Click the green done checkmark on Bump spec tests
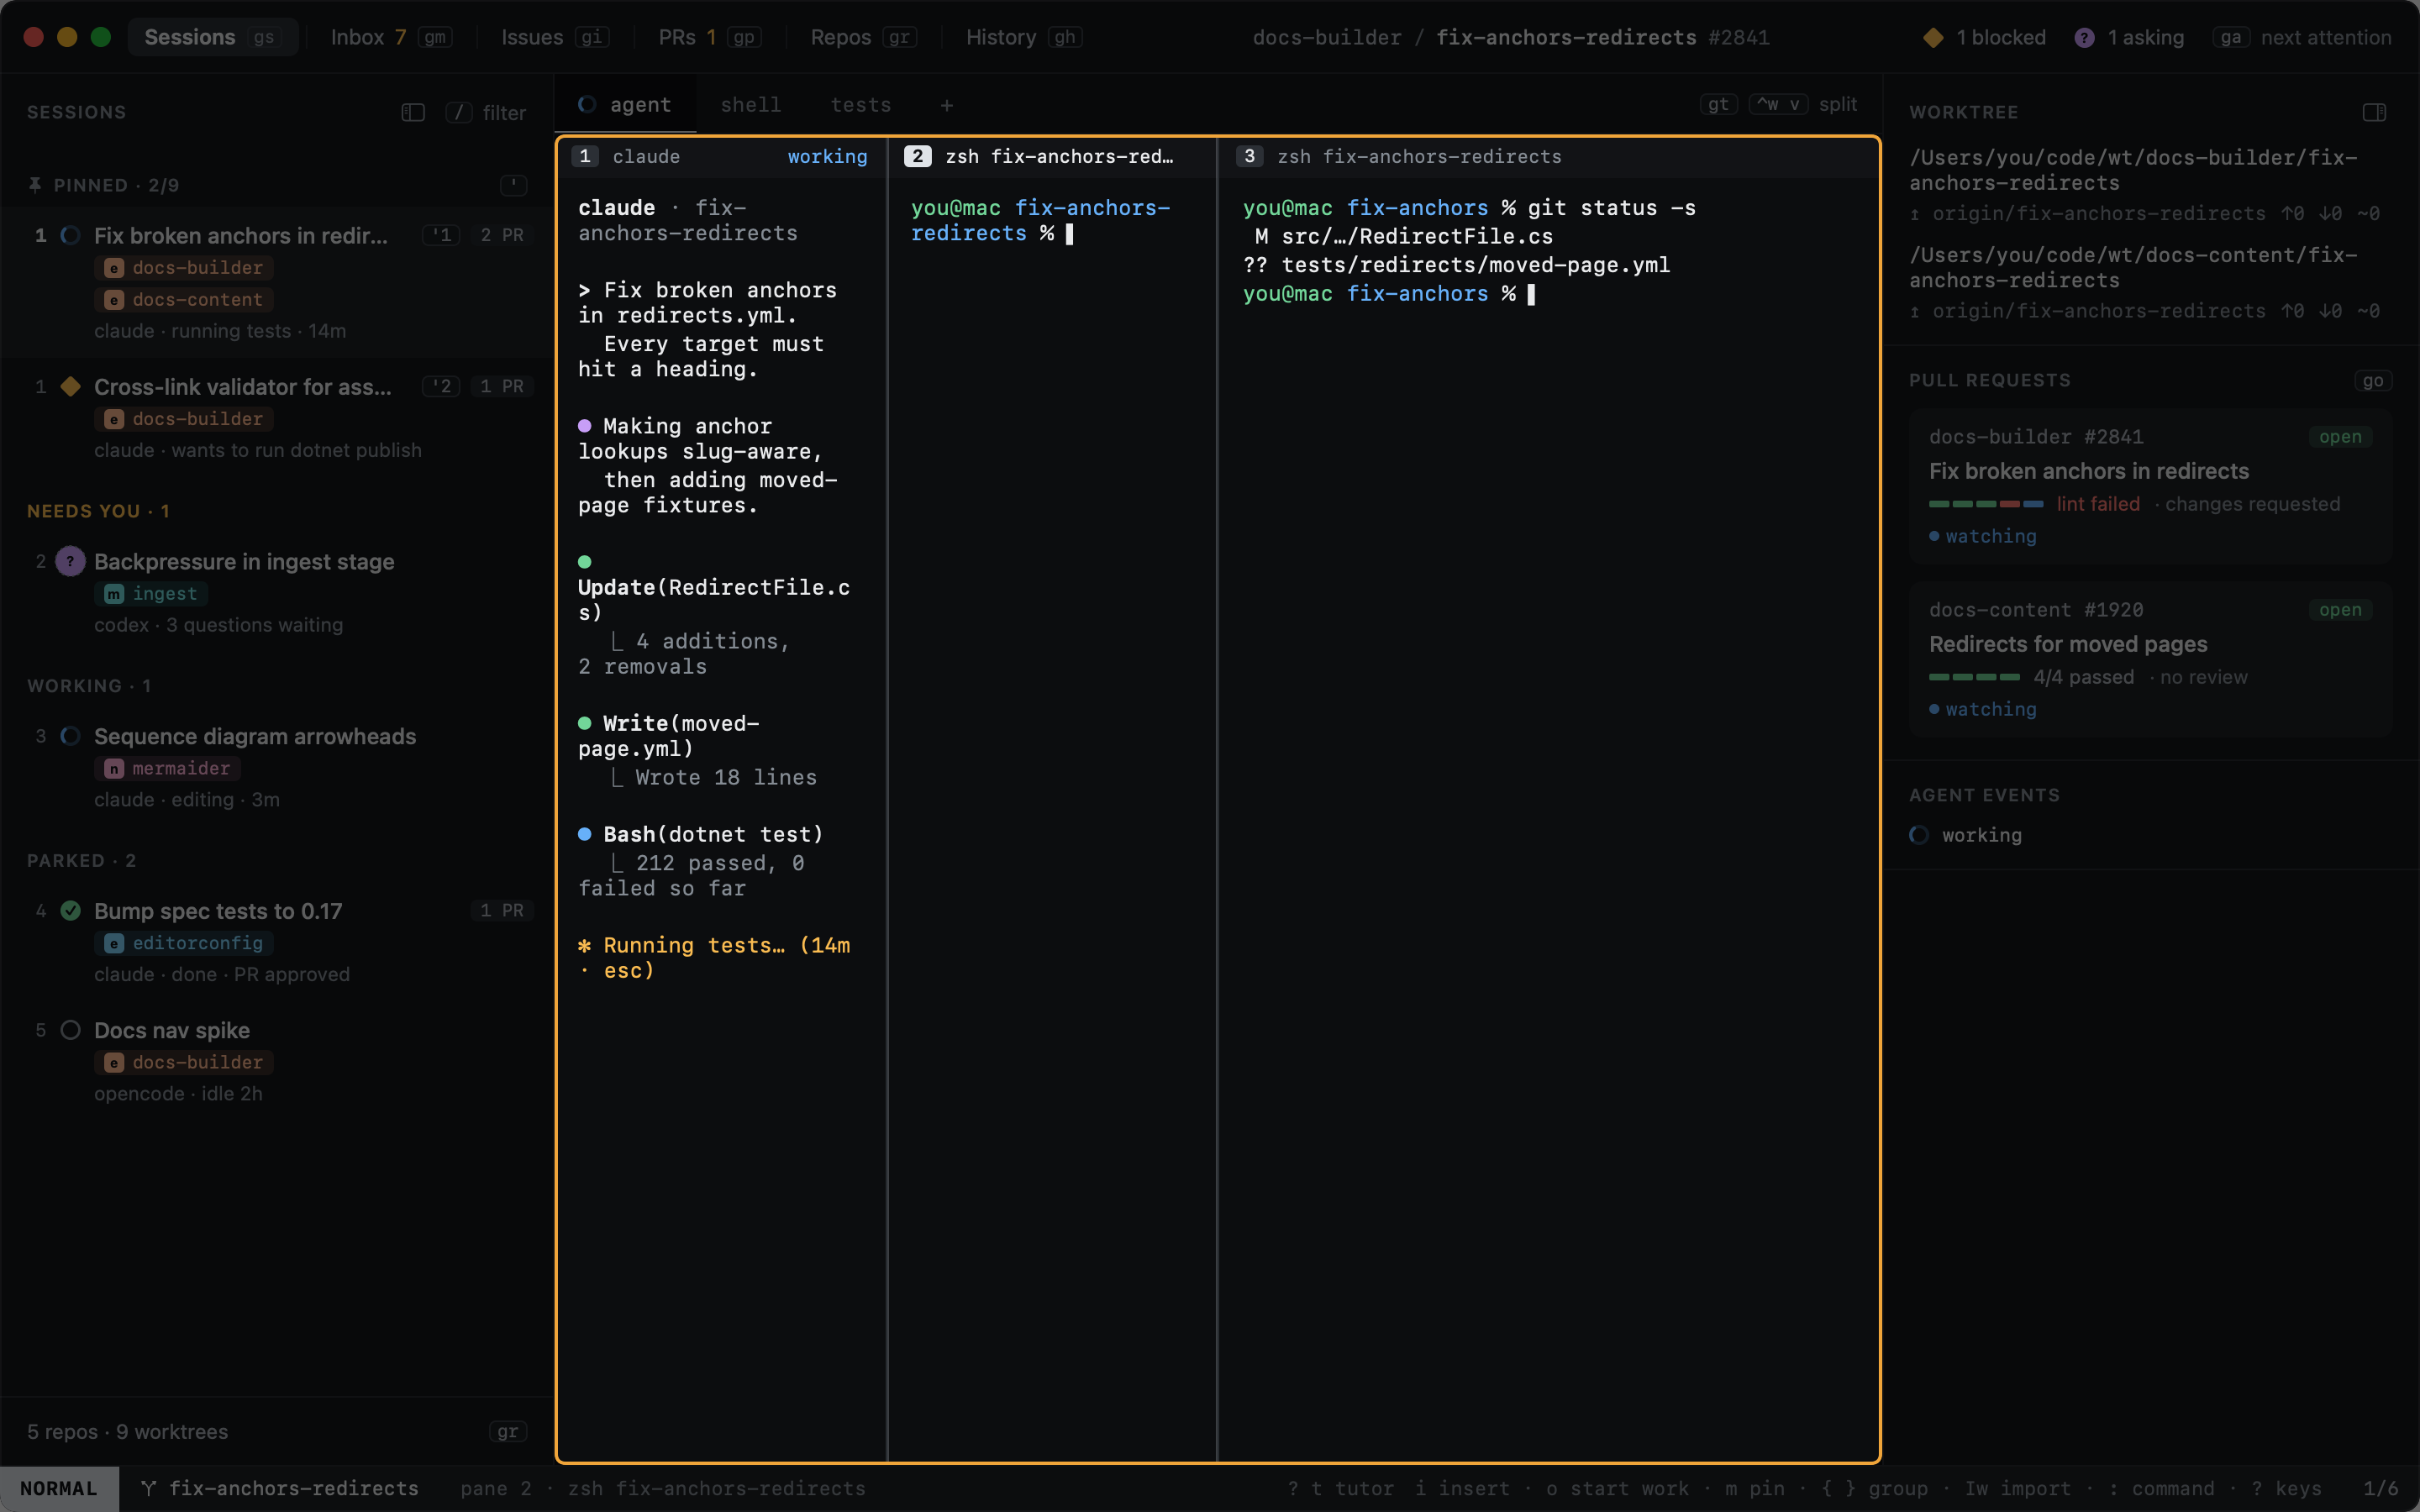This screenshot has width=2420, height=1512. click(x=70, y=910)
